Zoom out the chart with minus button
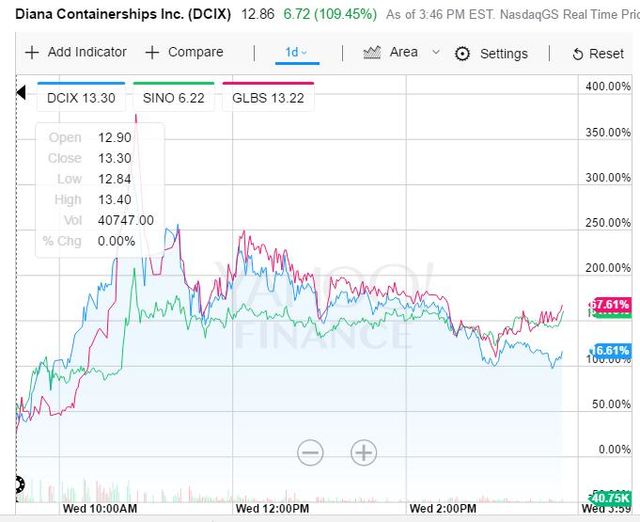Screen dimensions: 640x522 point(310,453)
